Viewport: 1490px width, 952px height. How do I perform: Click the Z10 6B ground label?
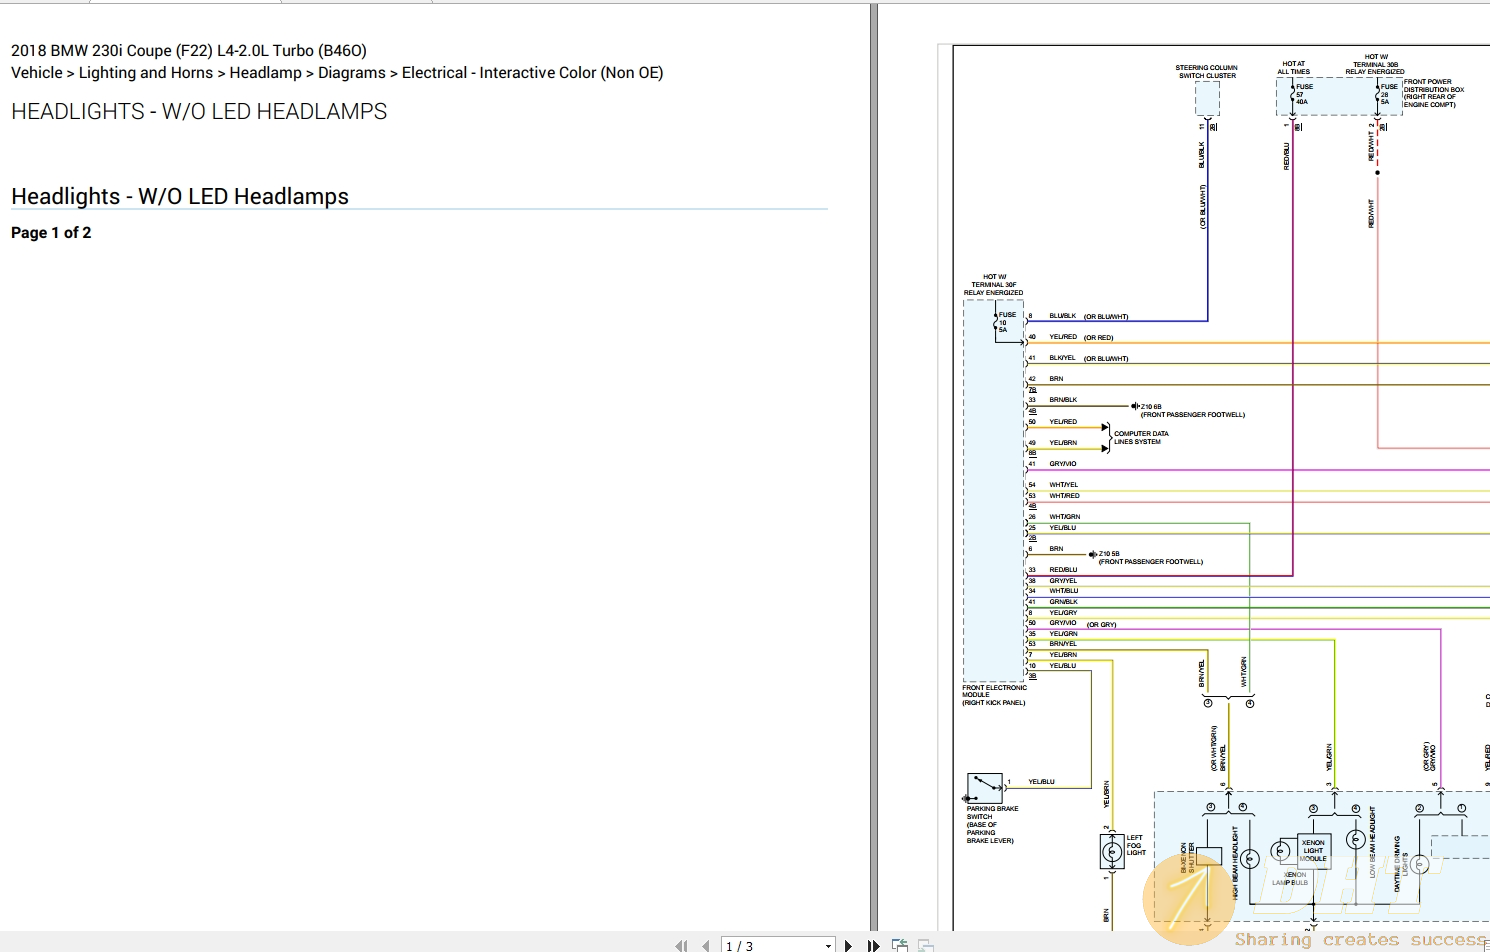[1151, 407]
